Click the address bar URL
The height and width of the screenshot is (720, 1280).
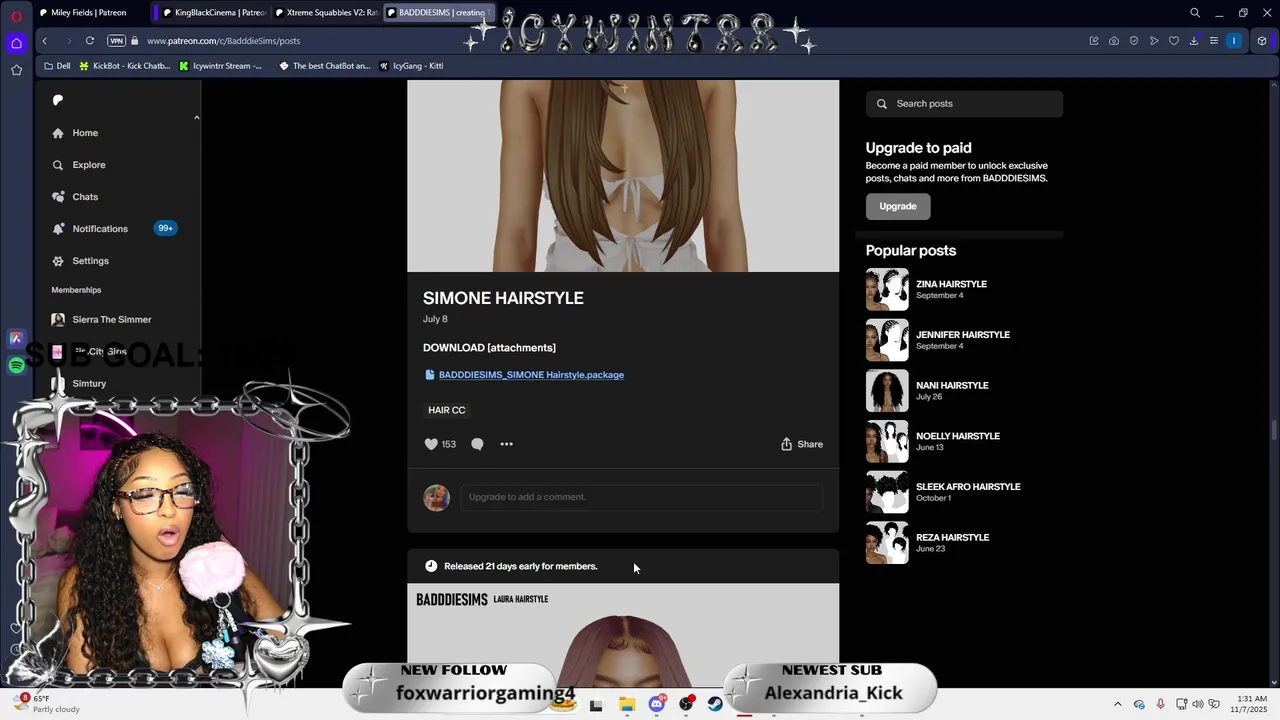point(223,41)
